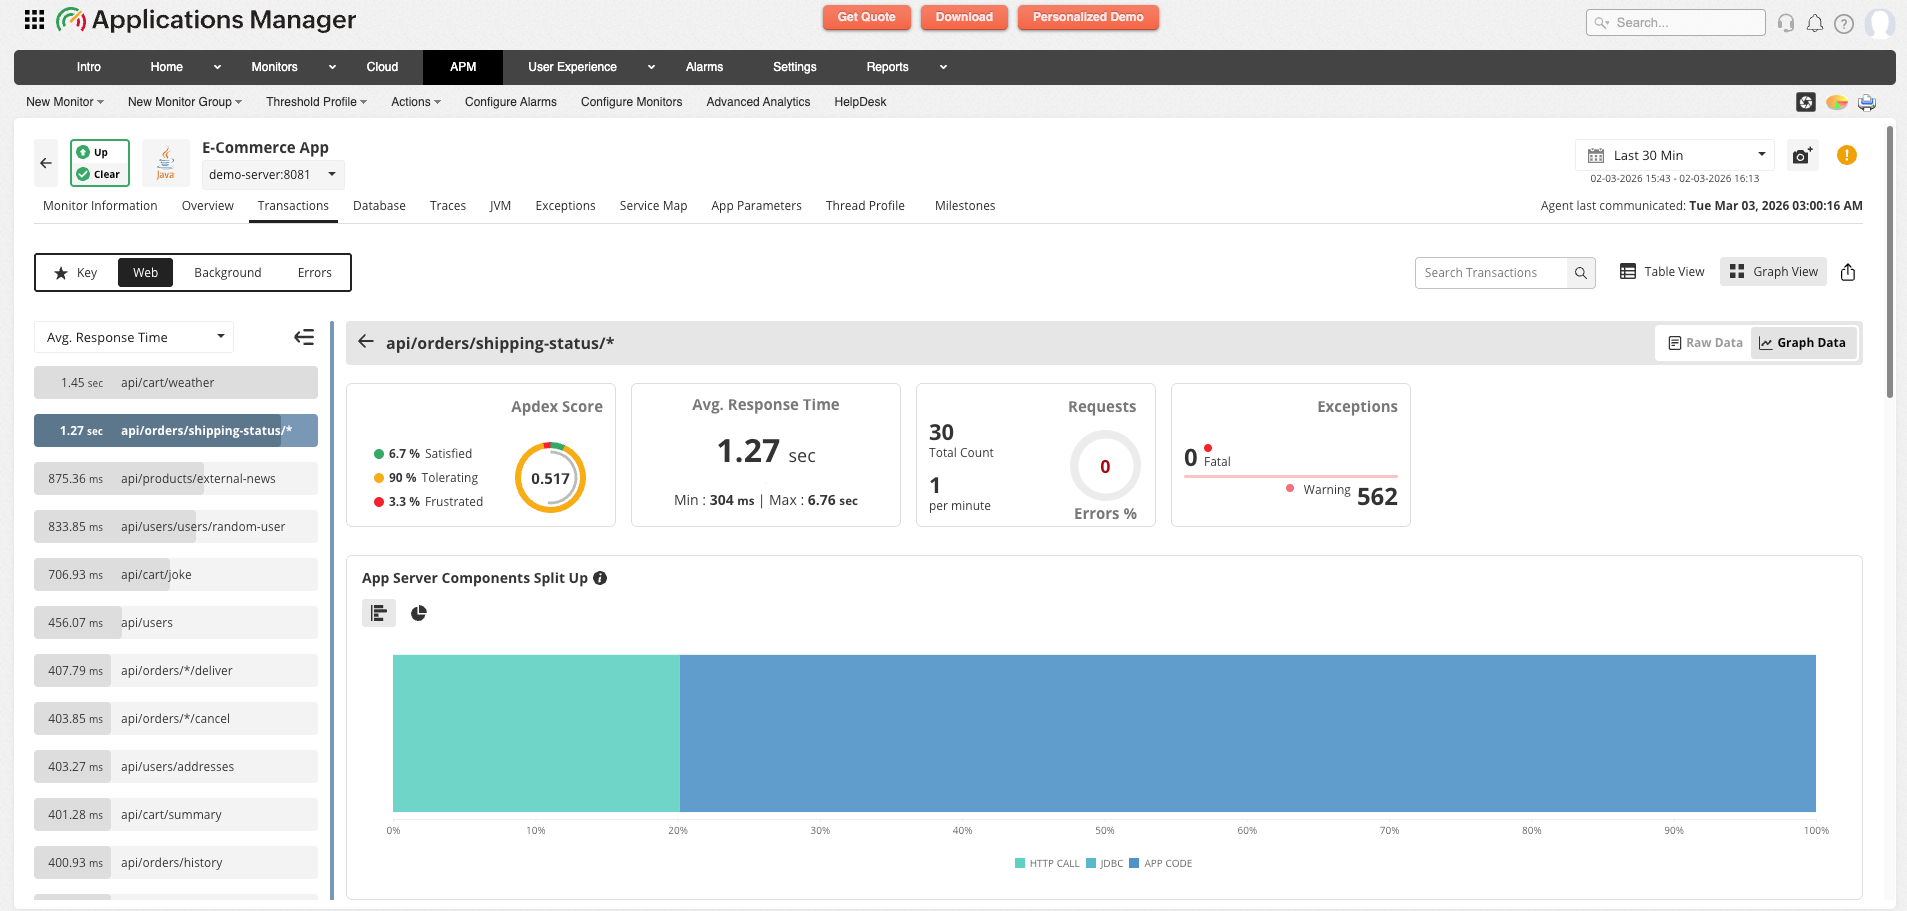This screenshot has width=1907, height=911.
Task: Open the Configure Alarms link
Action: [511, 102]
